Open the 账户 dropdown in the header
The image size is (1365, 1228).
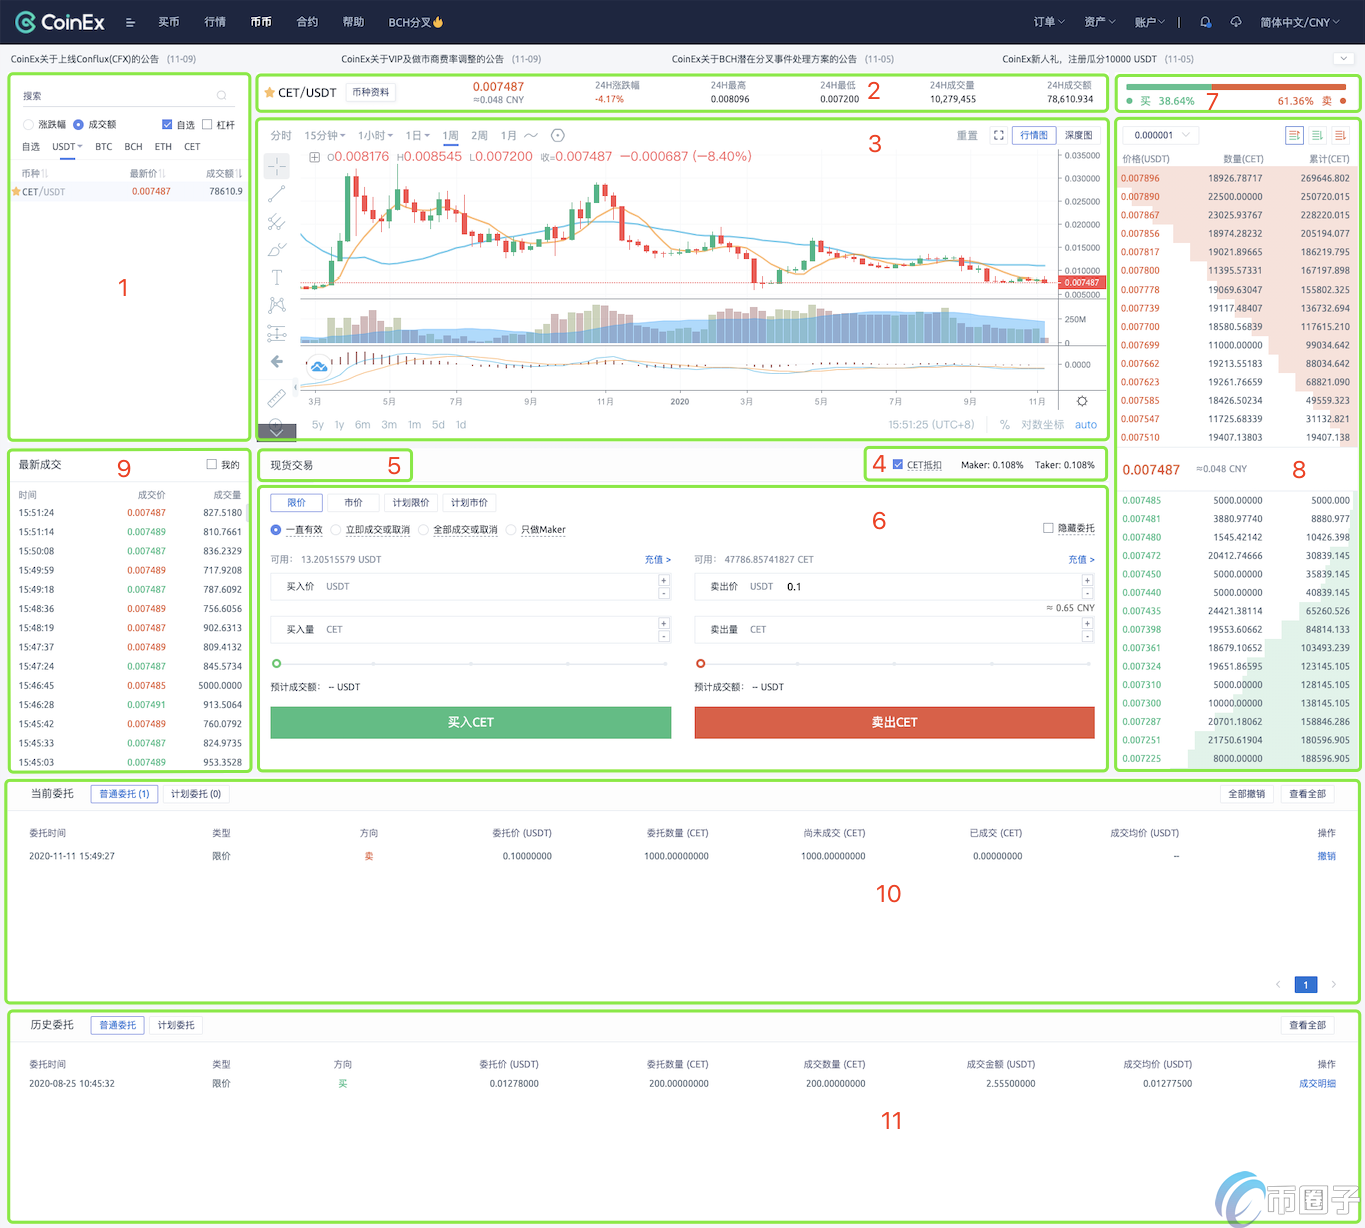[x=1150, y=22]
